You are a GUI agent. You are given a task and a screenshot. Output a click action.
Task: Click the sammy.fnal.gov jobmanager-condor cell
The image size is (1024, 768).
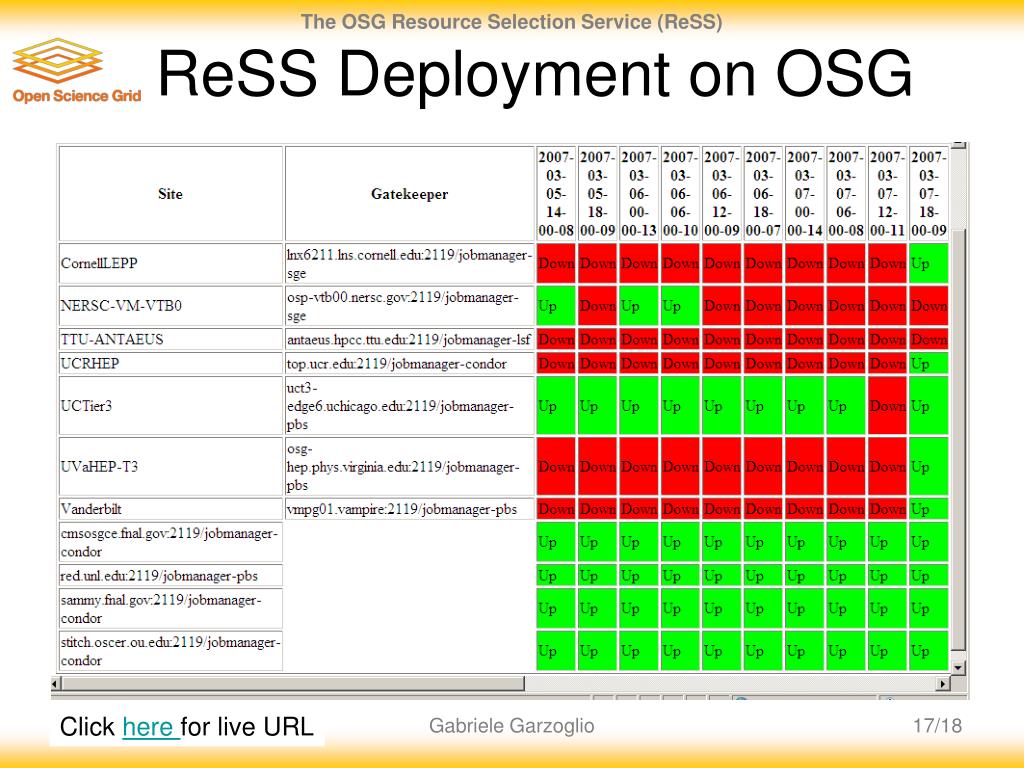(170, 609)
